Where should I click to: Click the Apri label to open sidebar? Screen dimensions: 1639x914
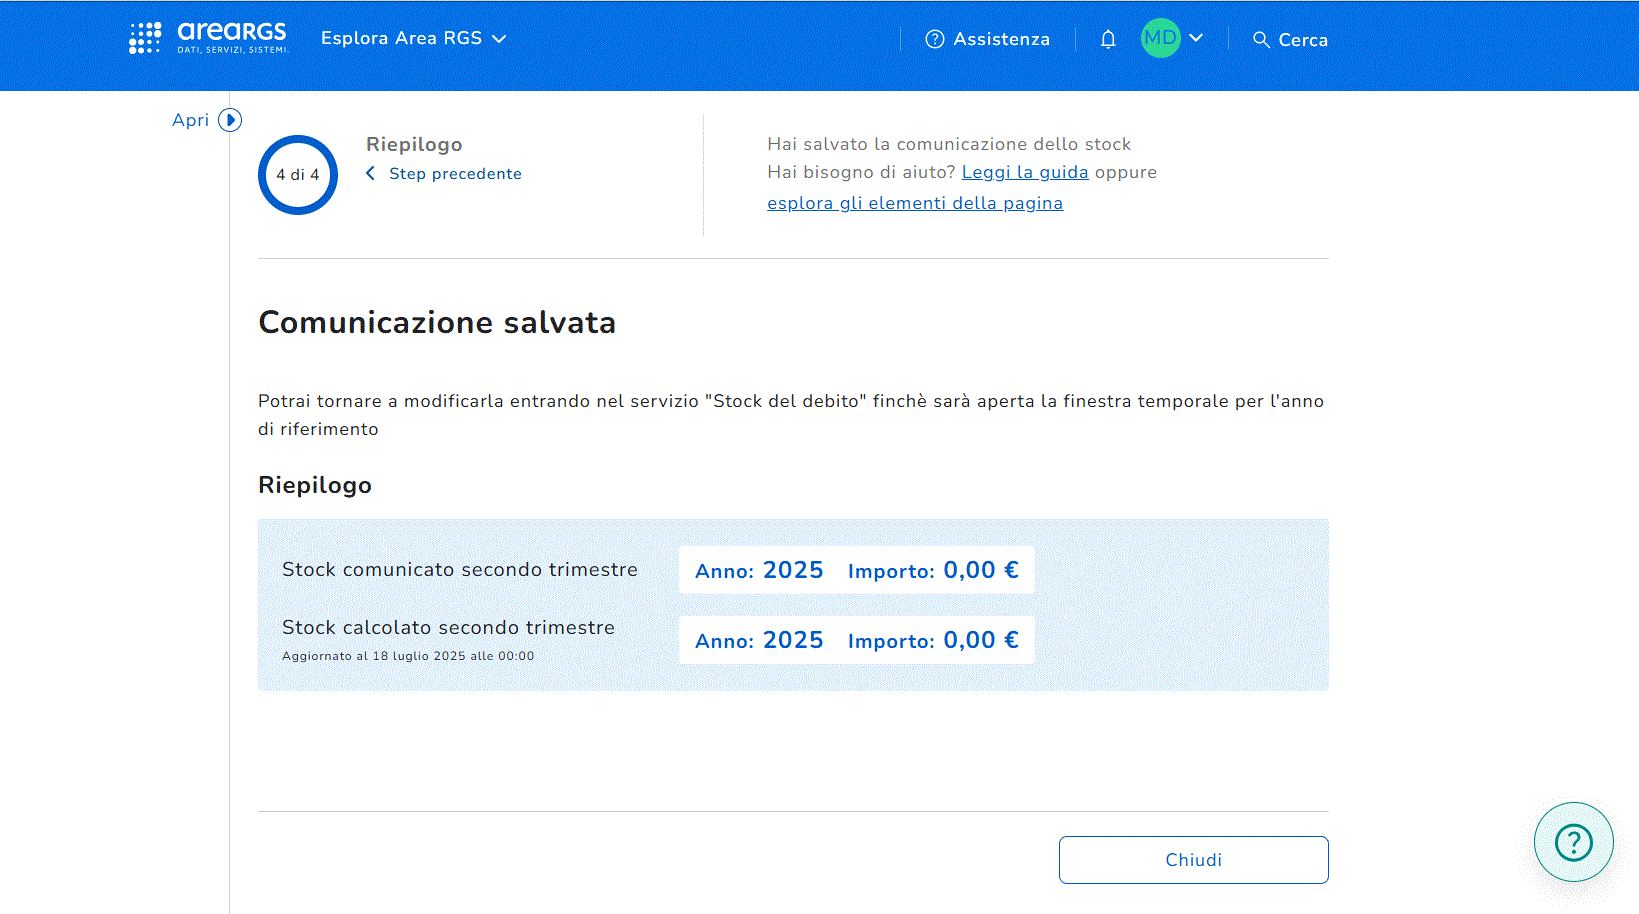[x=190, y=120]
